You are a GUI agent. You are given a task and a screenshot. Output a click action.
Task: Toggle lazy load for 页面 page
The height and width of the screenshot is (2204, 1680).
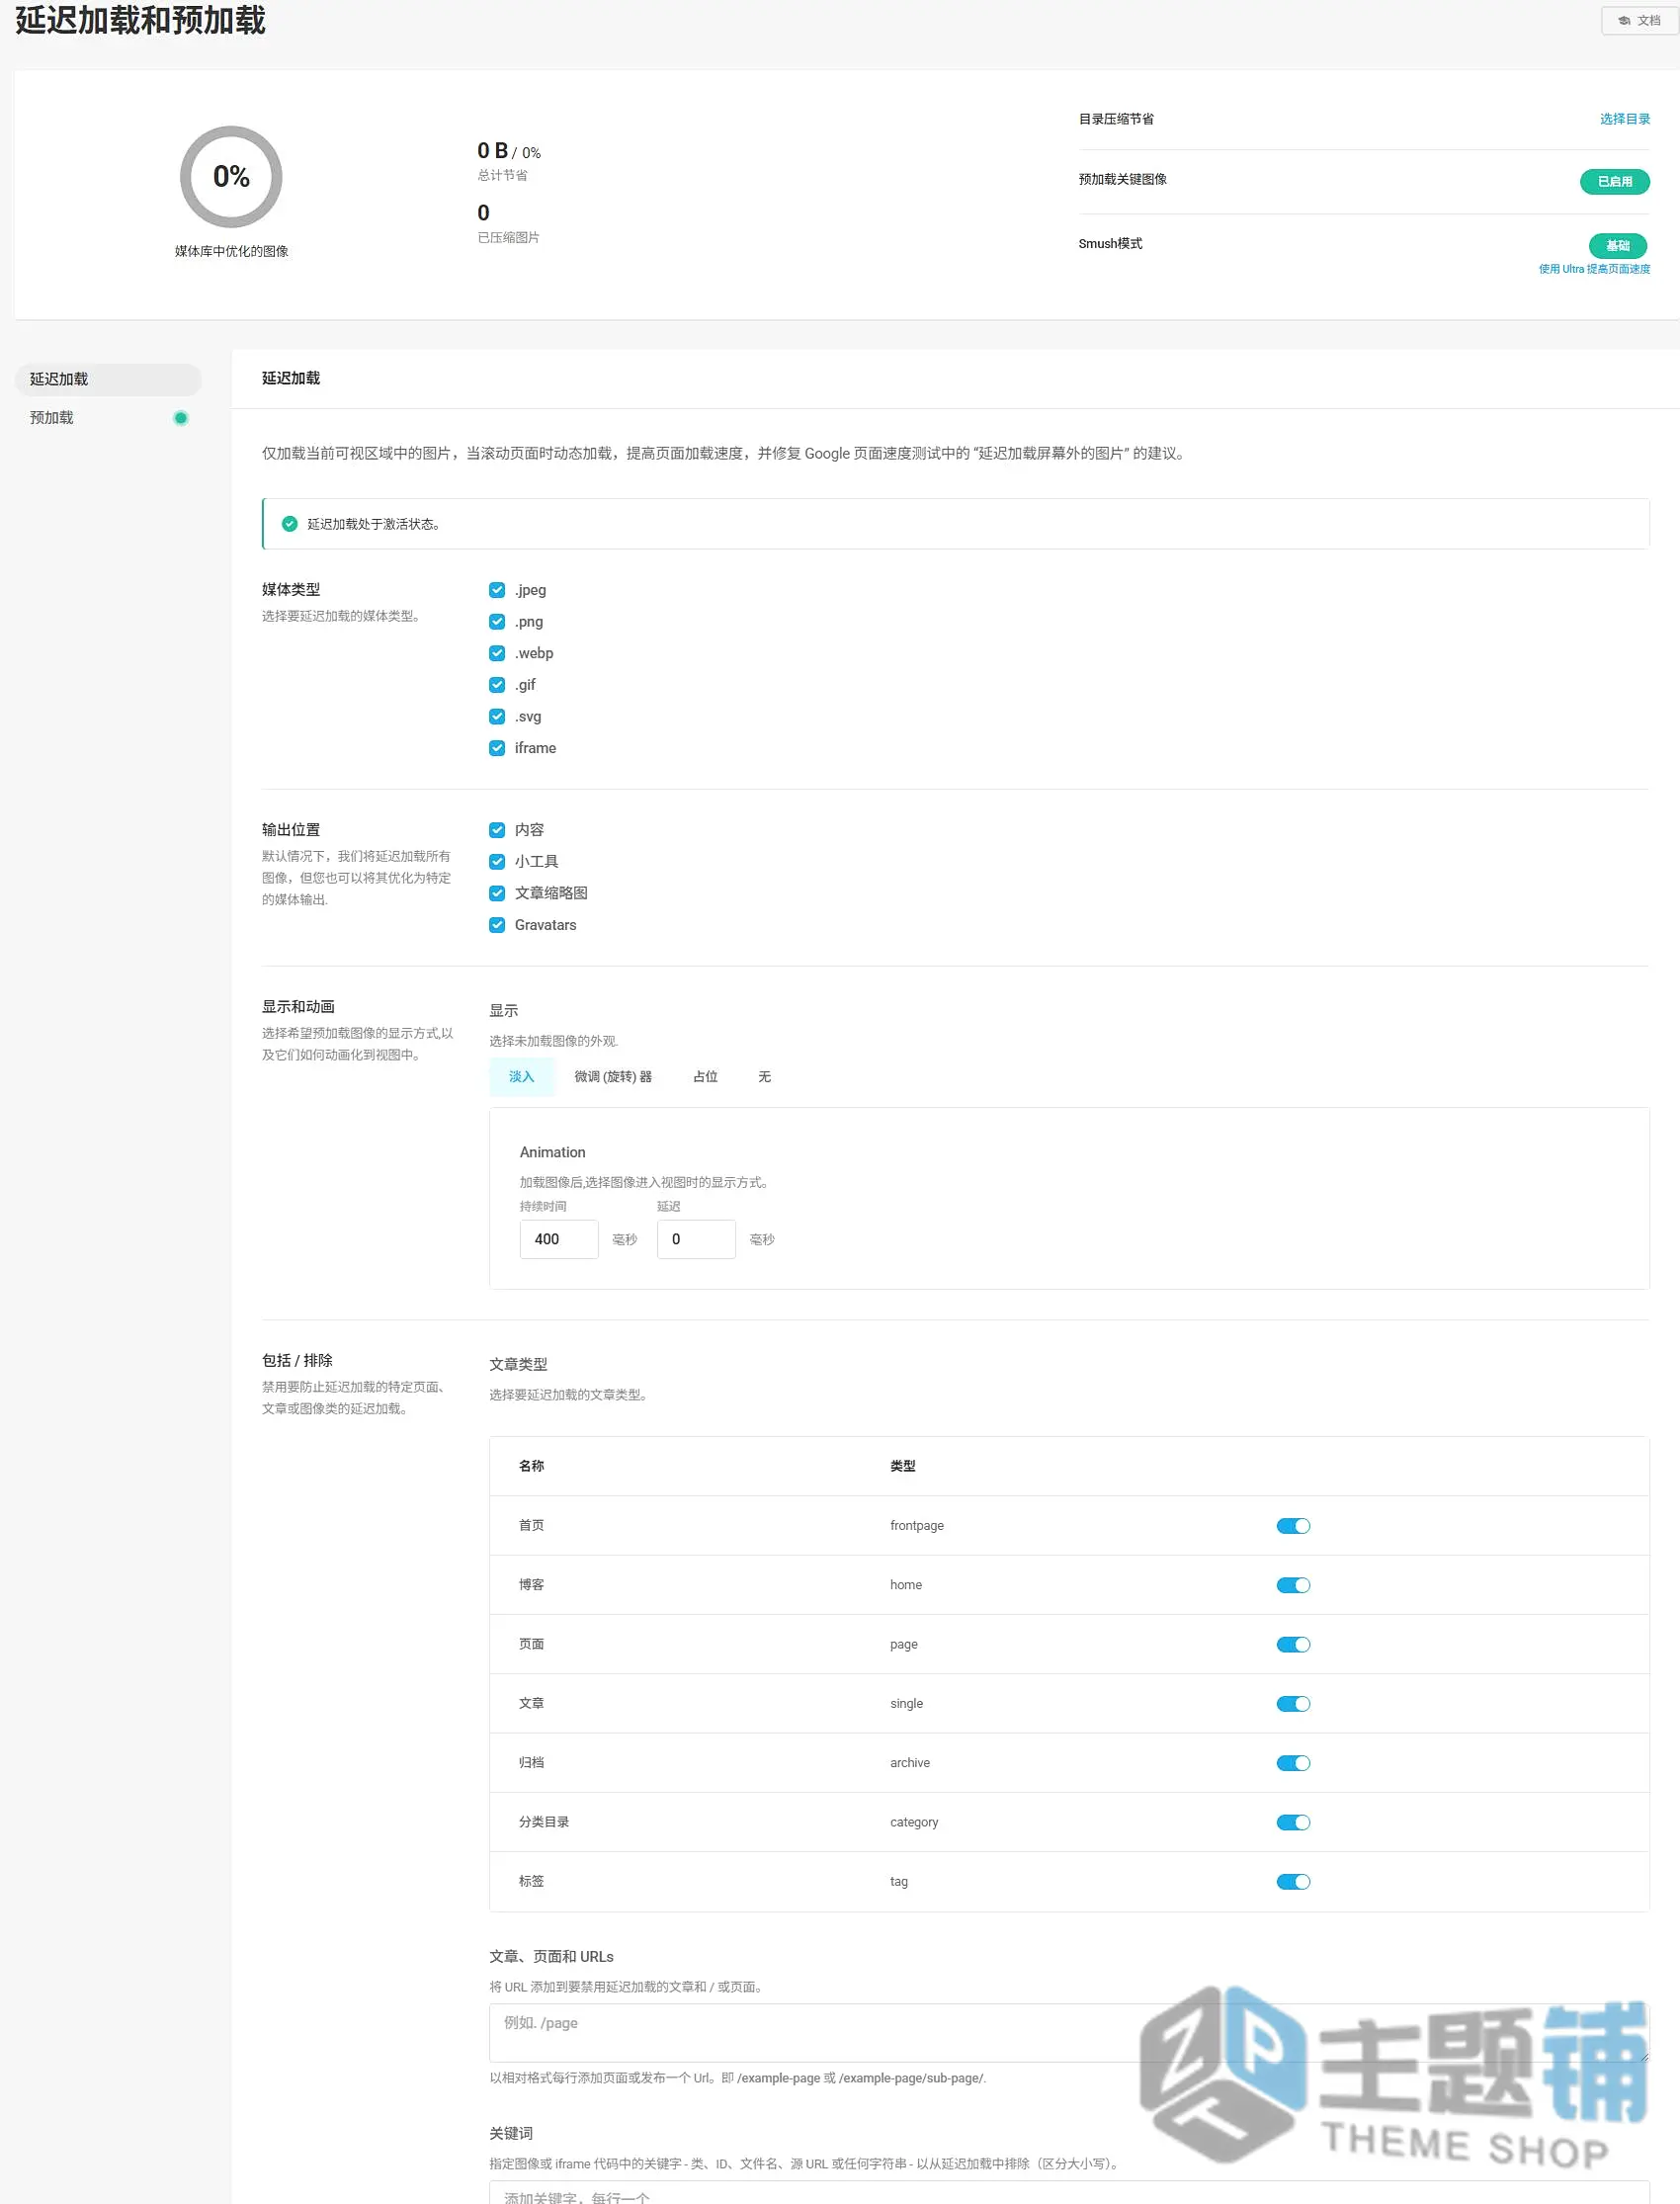[x=1293, y=1645]
